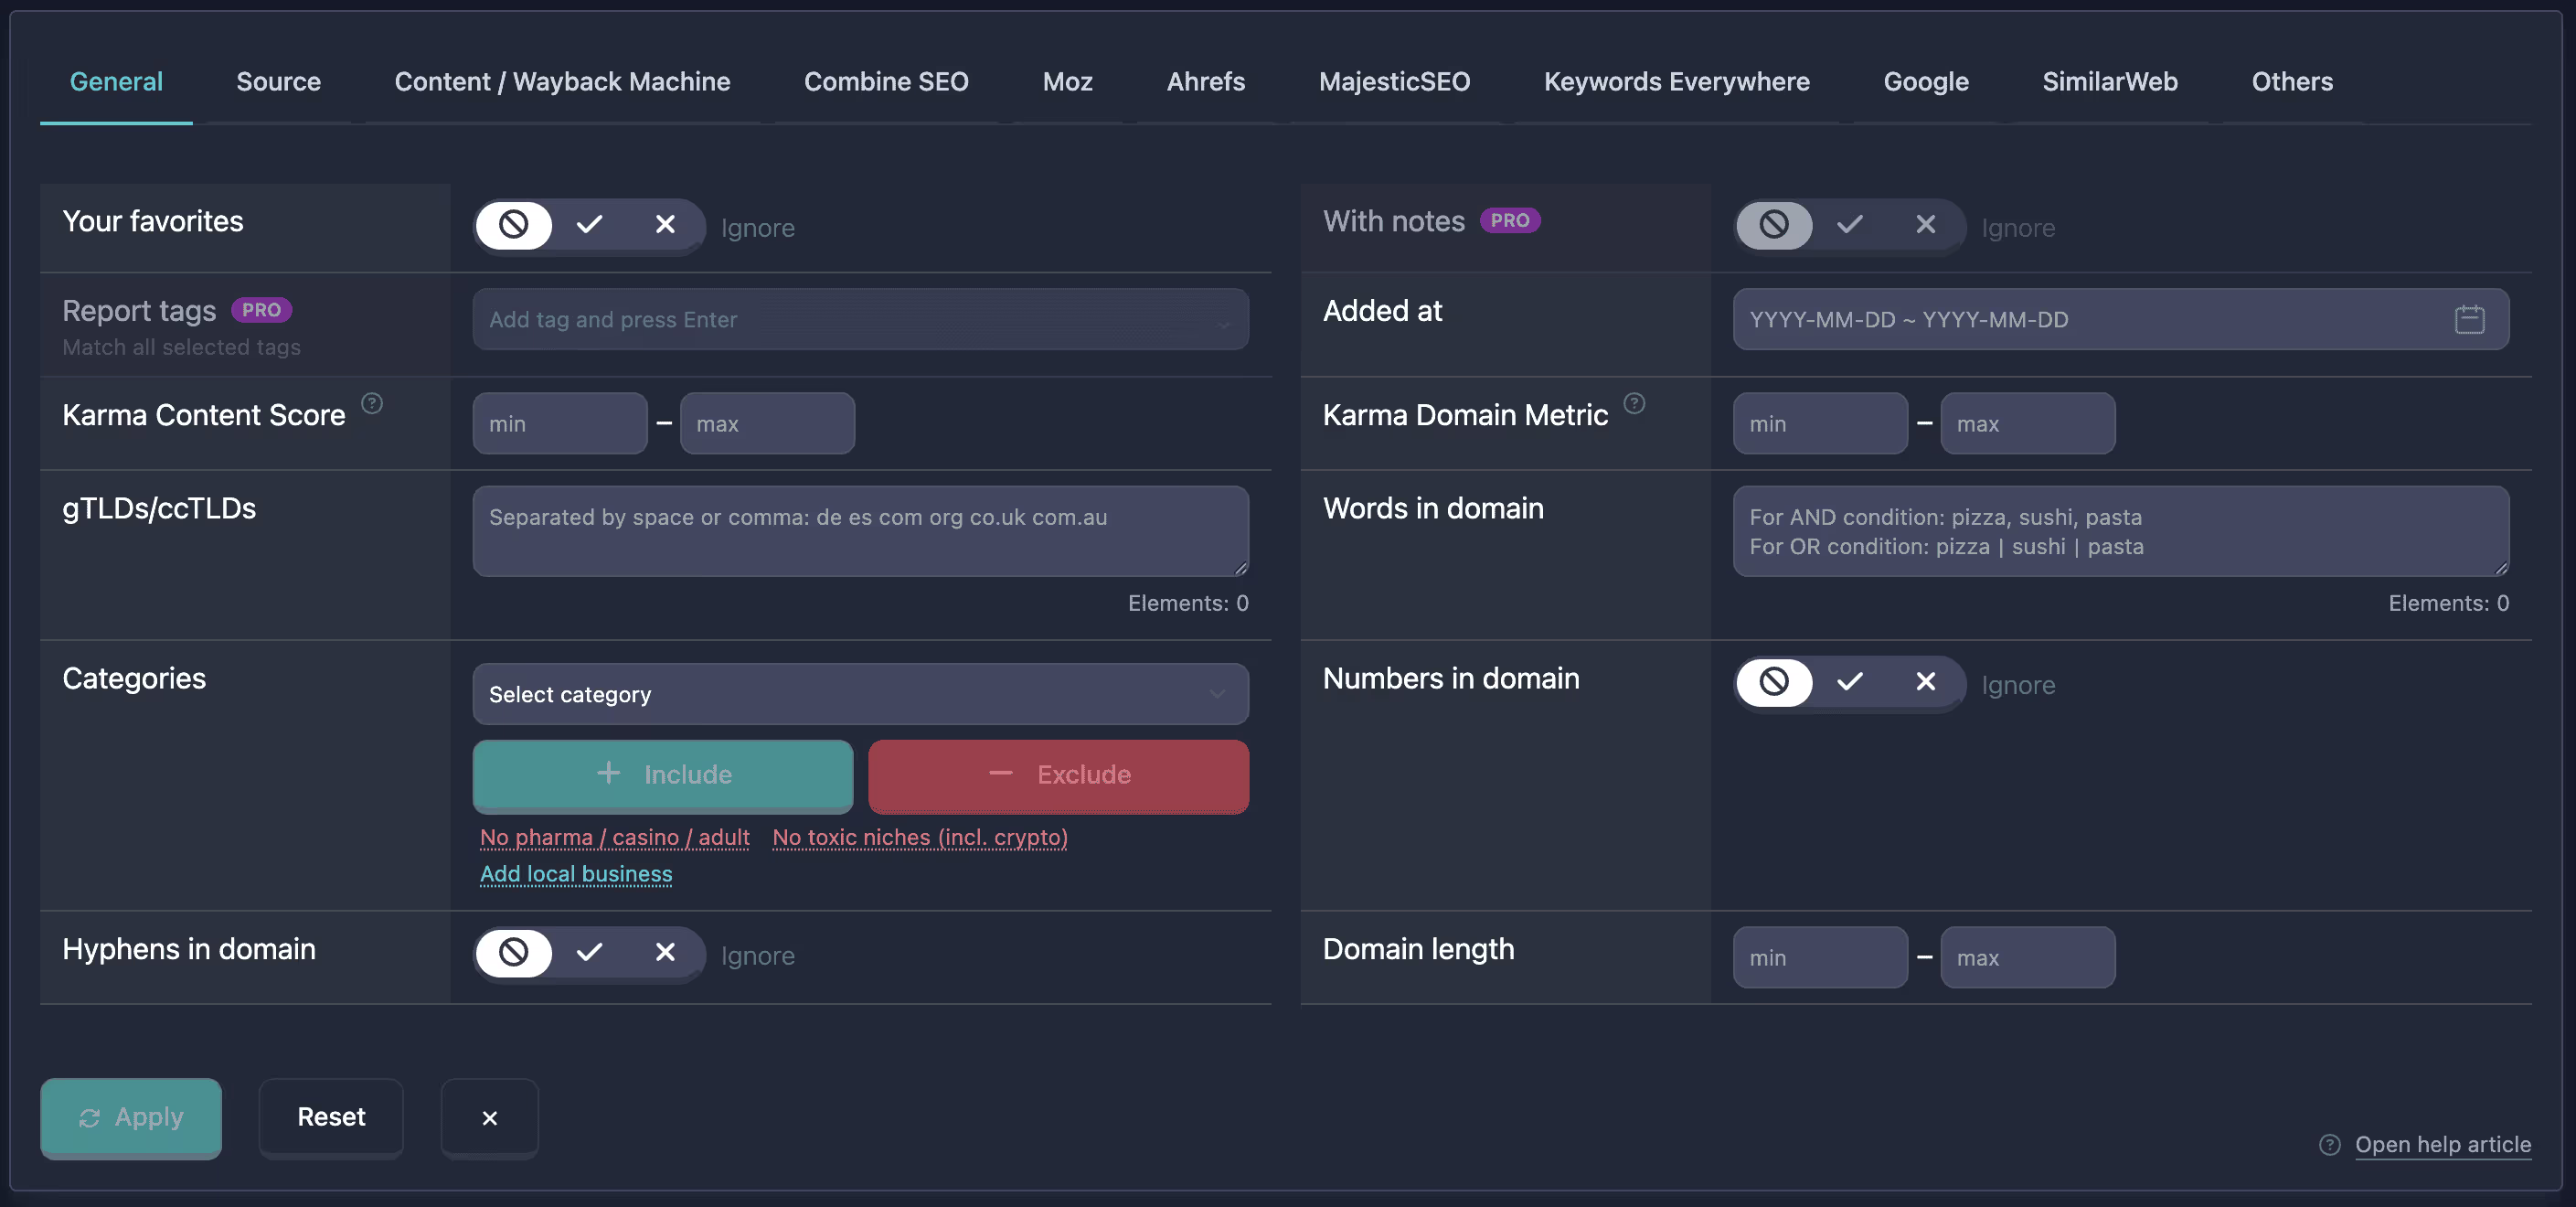Click the green Include category button
This screenshot has height=1207, width=2576.
(x=662, y=775)
